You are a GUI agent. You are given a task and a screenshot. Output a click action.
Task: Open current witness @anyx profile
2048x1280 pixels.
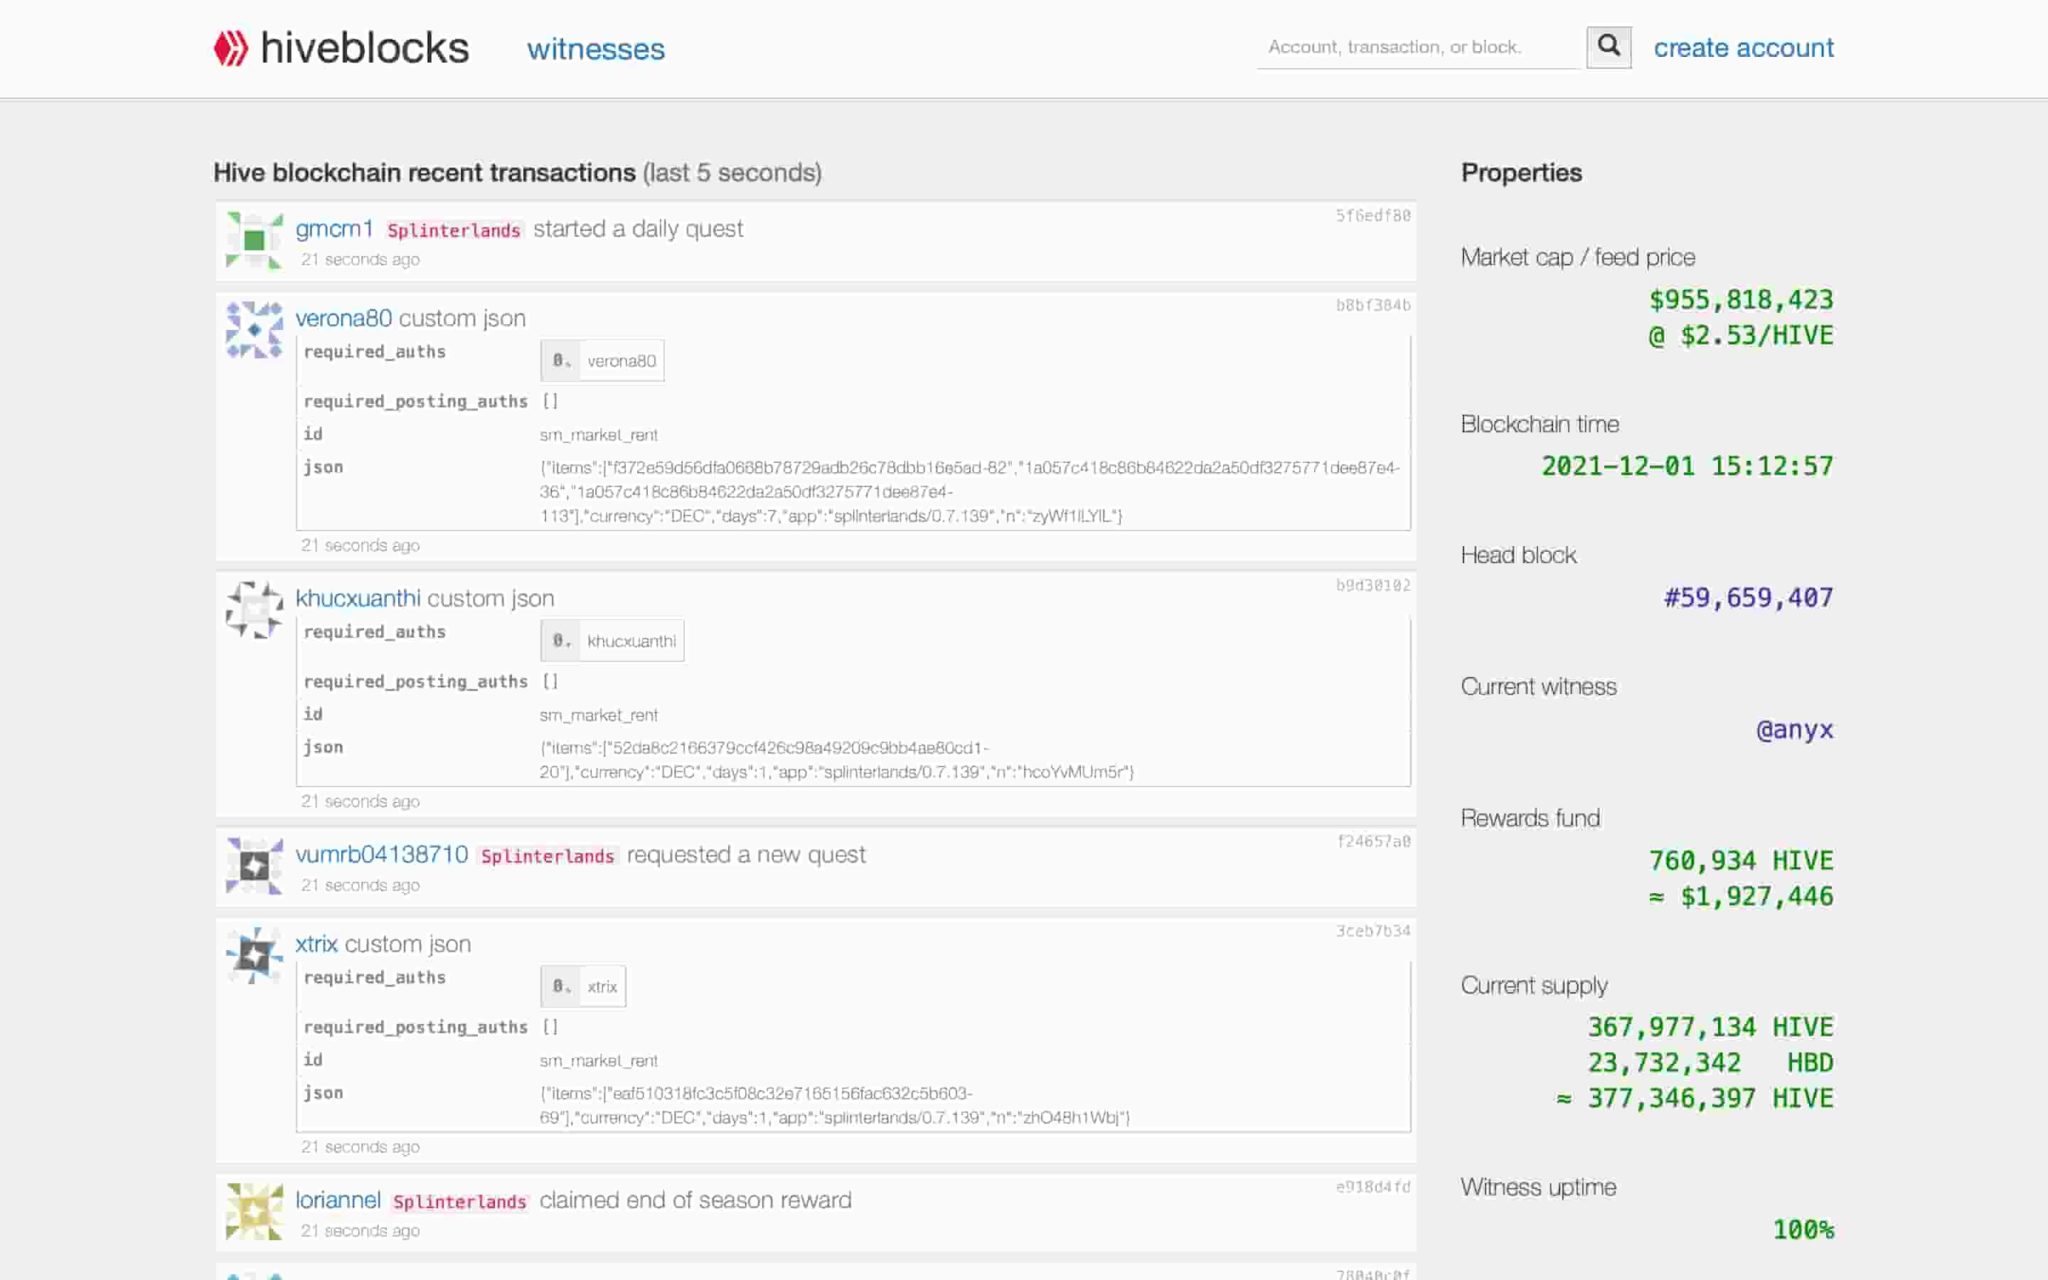tap(1794, 730)
